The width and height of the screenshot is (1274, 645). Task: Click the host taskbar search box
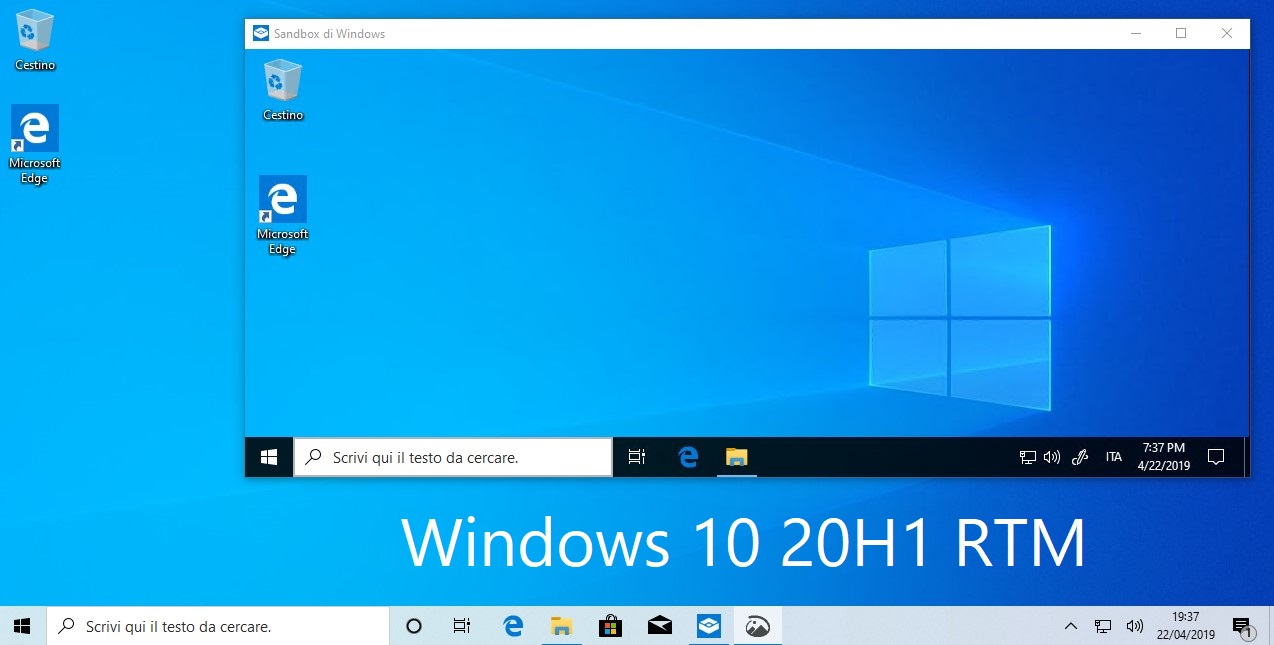tap(218, 626)
